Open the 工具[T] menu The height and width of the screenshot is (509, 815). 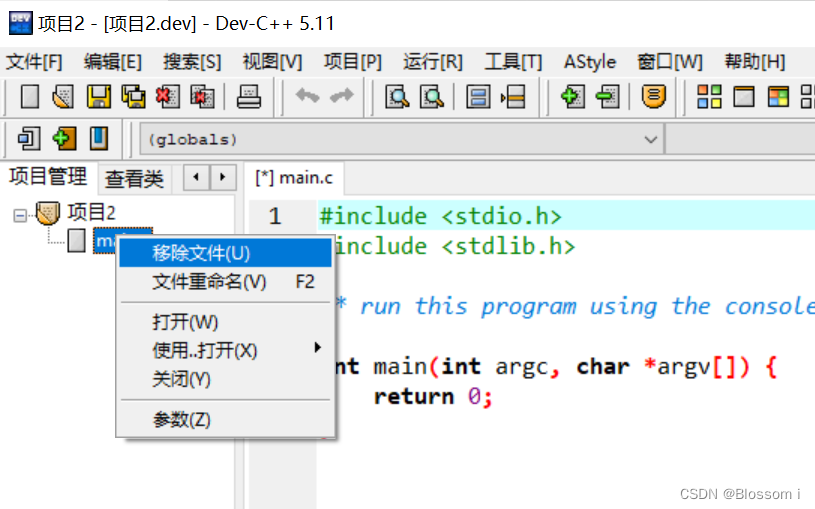coord(514,62)
